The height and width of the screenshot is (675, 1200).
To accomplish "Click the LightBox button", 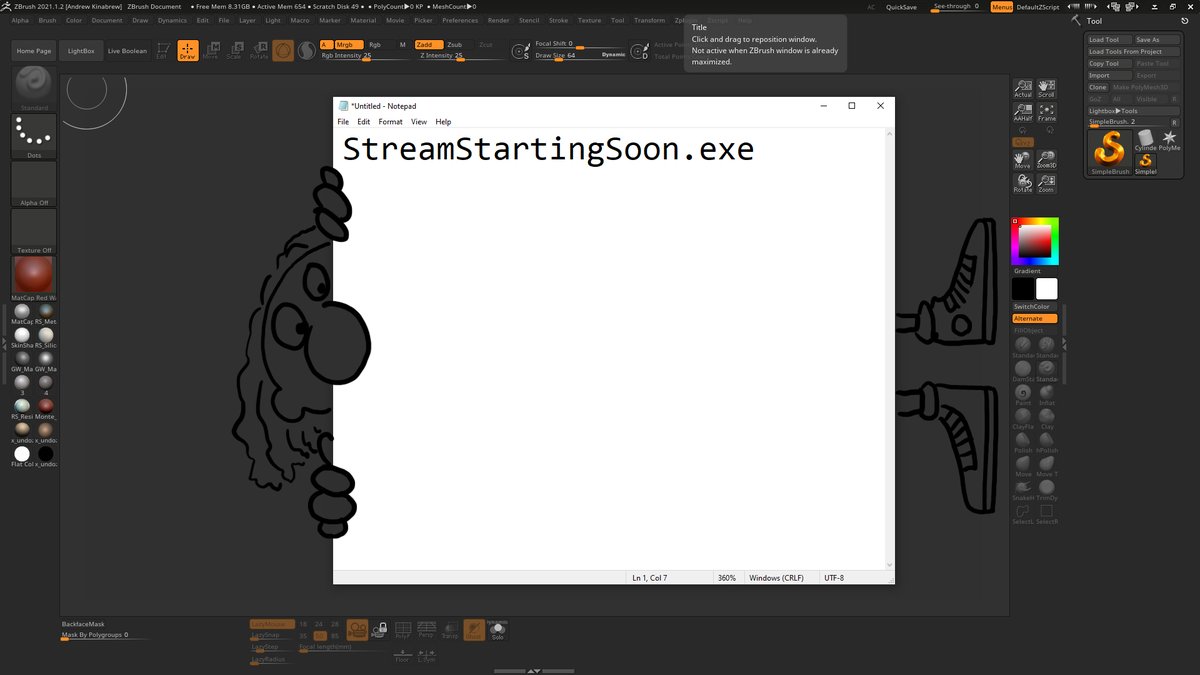I will click(x=80, y=51).
